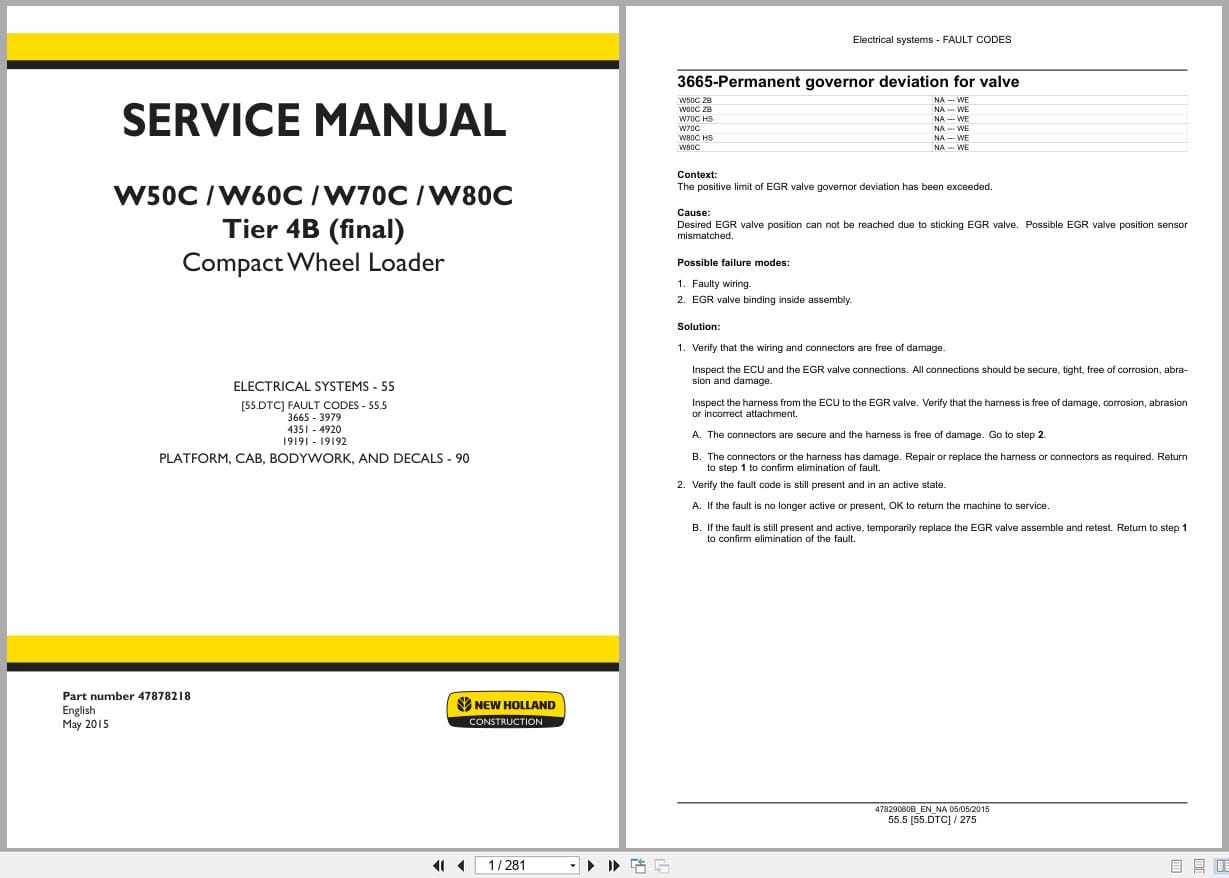This screenshot has width=1229, height=878.
Task: Click the 19191 - 19192 code range
Action: click(x=313, y=441)
